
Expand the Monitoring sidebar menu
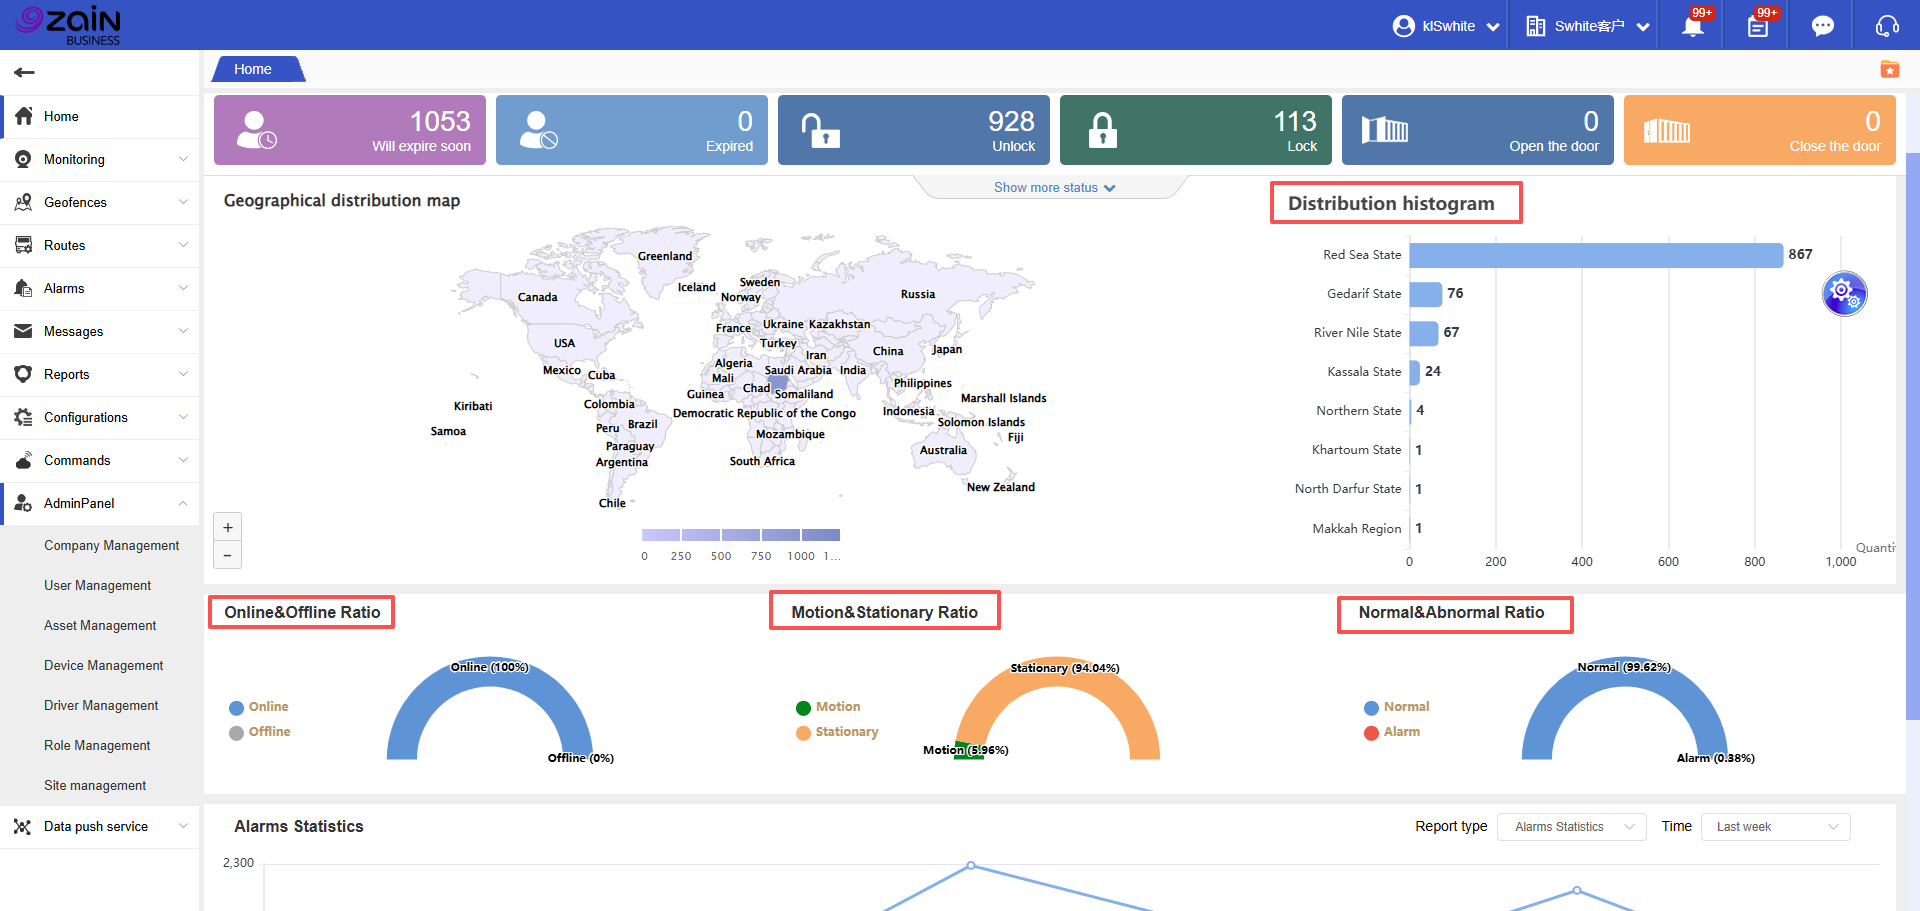pos(100,160)
